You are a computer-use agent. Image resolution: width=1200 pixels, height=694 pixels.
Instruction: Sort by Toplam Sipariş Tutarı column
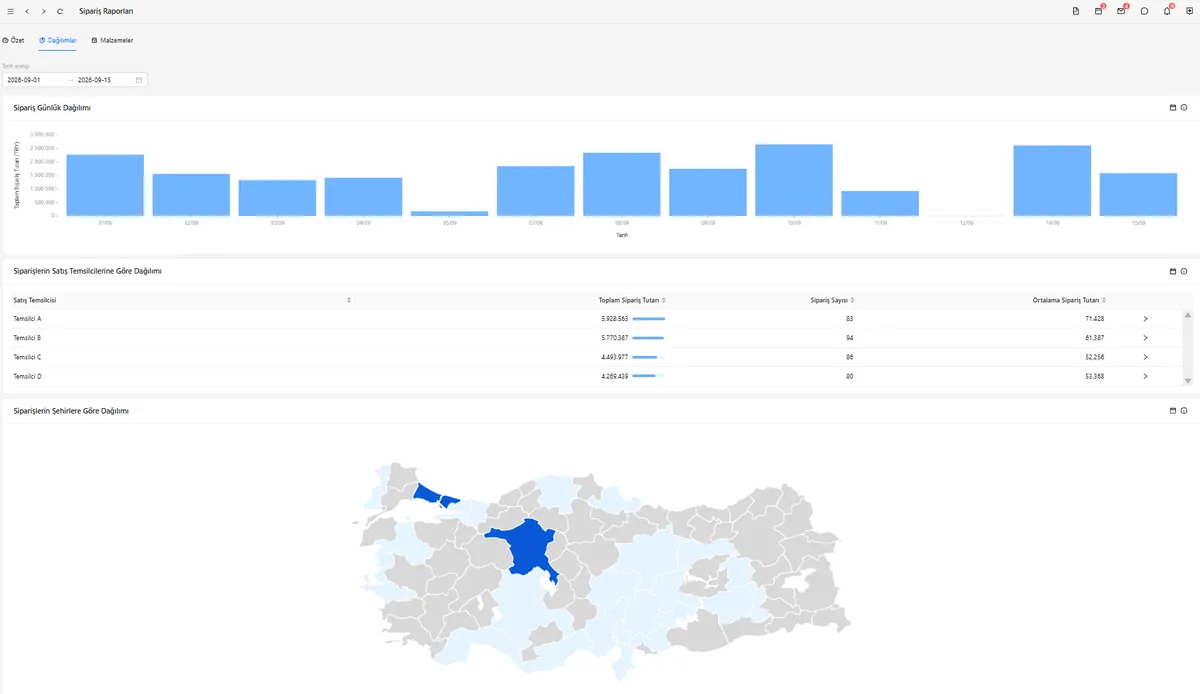tap(664, 300)
